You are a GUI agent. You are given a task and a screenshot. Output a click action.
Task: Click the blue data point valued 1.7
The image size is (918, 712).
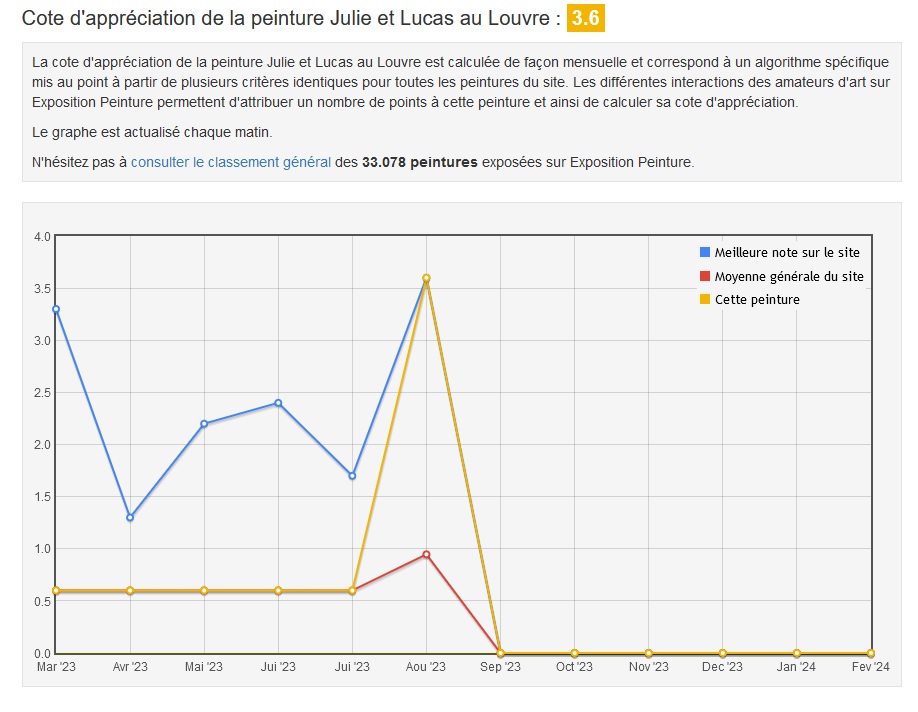click(352, 476)
